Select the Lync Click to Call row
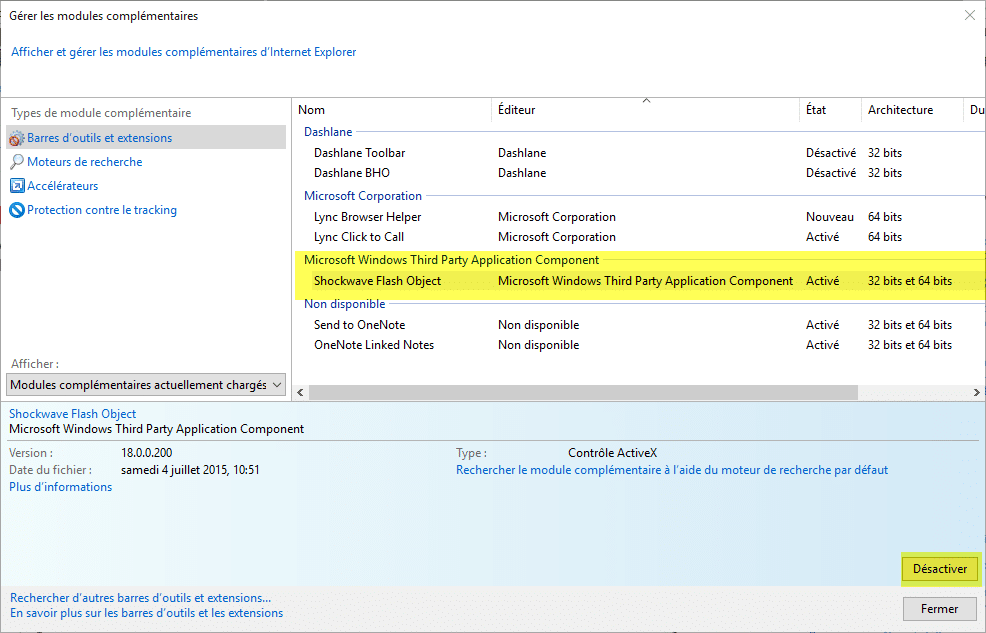The height and width of the screenshot is (633, 986). tap(639, 237)
